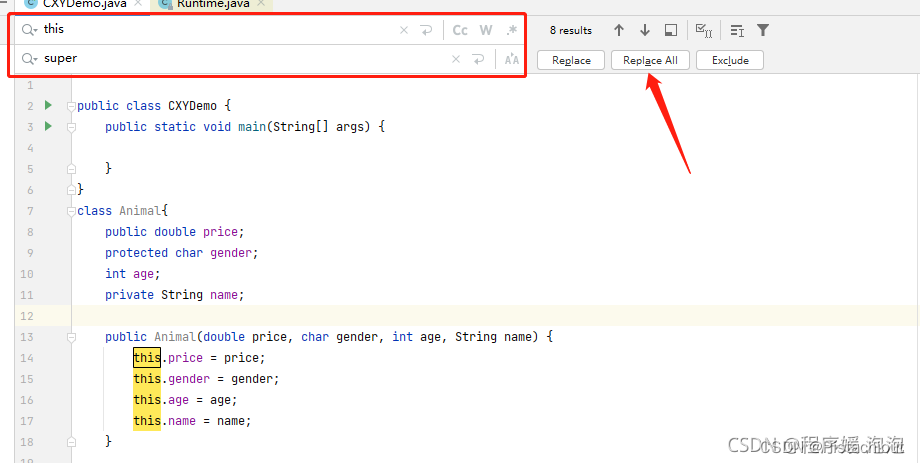Click "Animal" in the class declaration line 7

pyautogui.click(x=140, y=211)
